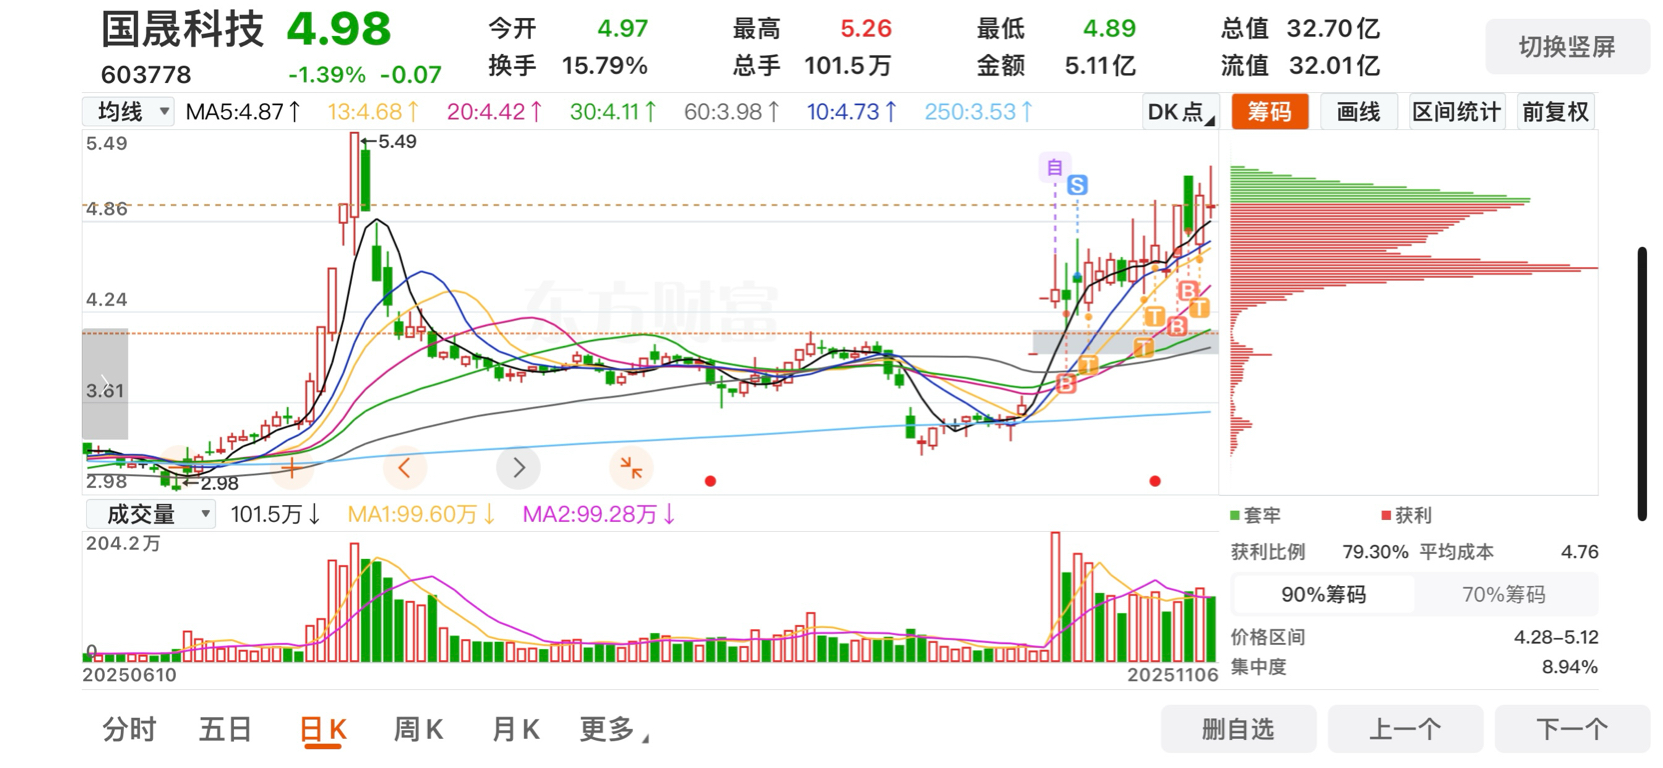Viewport: 1663px width, 768px height.
Task: Expand the gray side panel arrow at 3.61
Action: (105, 384)
